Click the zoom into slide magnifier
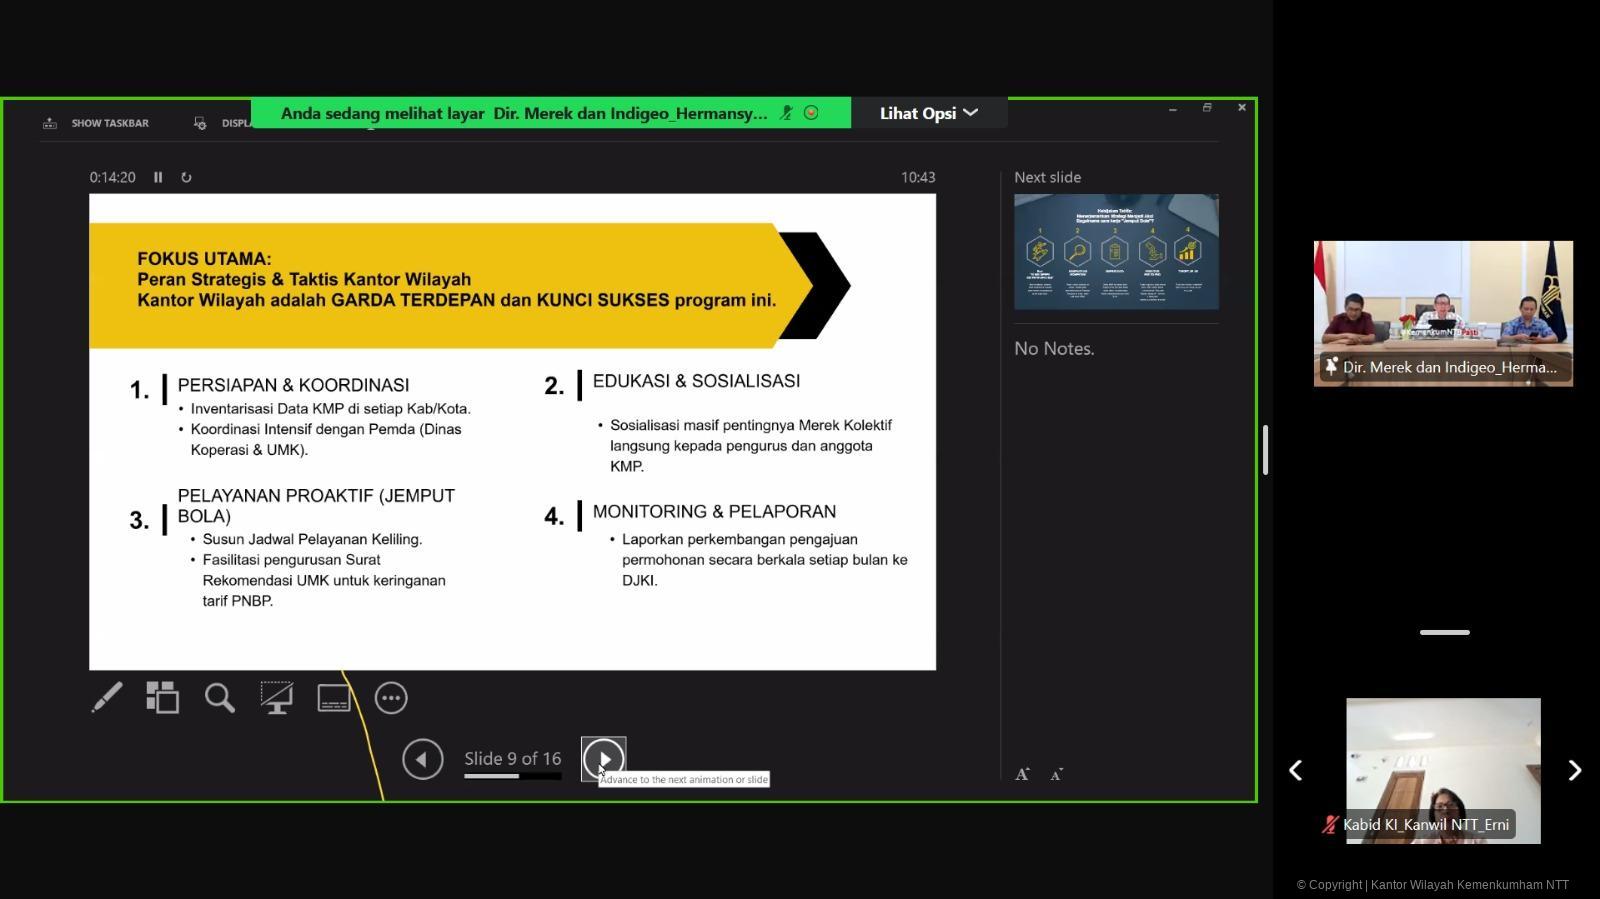This screenshot has width=1600, height=899. point(220,698)
